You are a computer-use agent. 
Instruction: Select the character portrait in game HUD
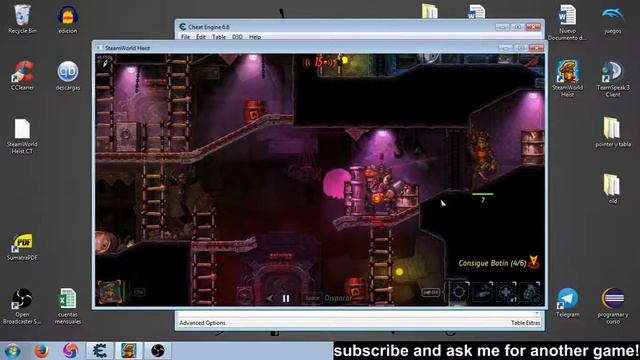tap(110, 291)
